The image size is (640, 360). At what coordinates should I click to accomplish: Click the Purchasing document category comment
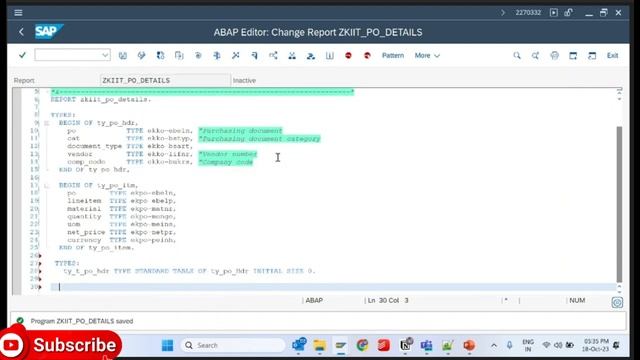259,139
